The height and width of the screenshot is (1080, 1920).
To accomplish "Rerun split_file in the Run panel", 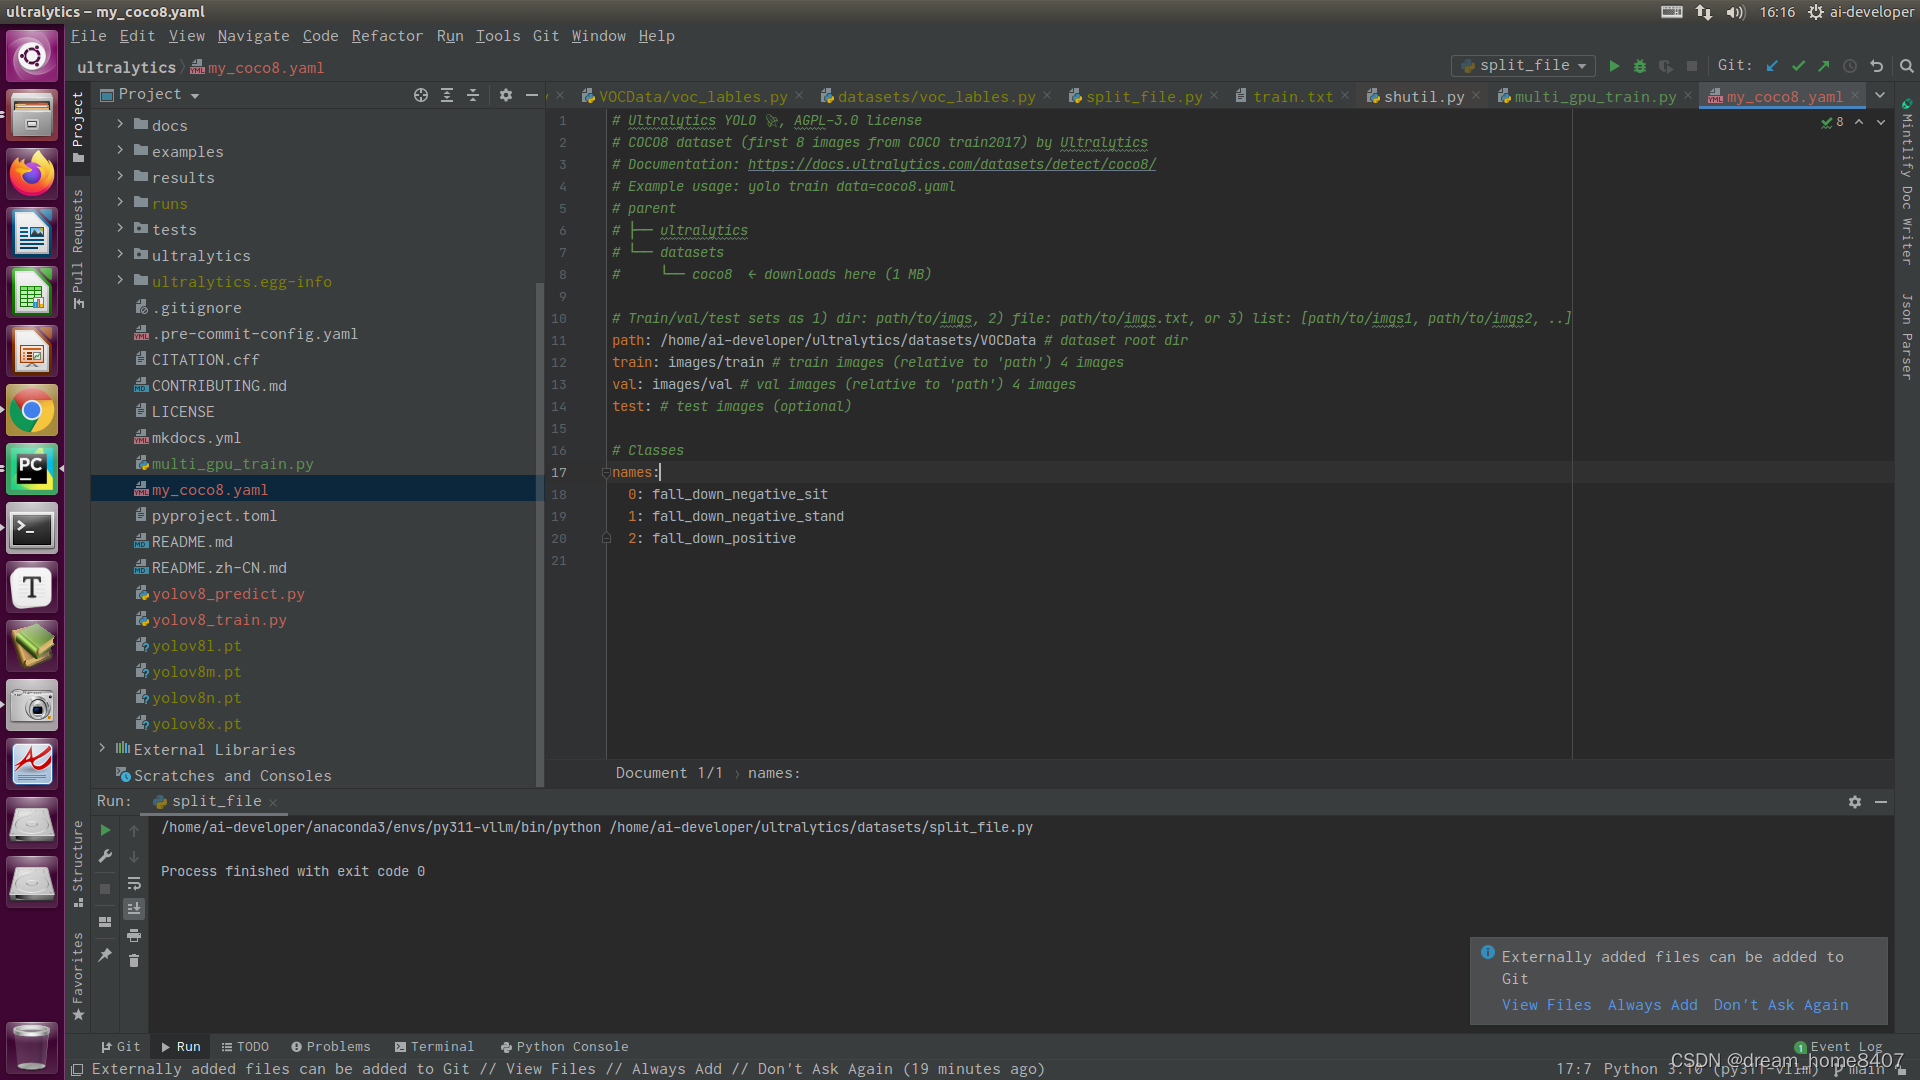I will (x=105, y=830).
